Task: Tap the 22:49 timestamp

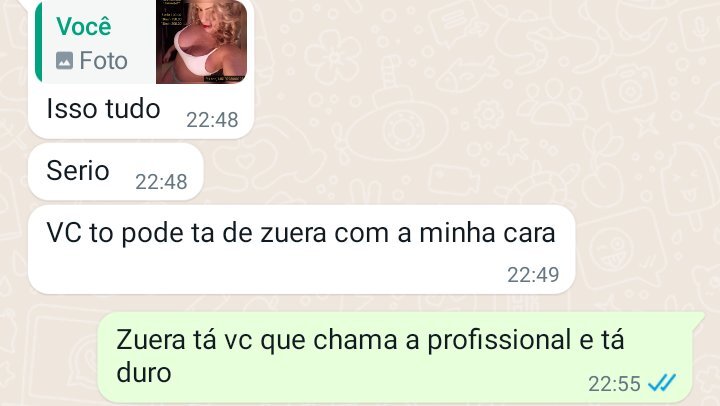Action: (x=533, y=275)
